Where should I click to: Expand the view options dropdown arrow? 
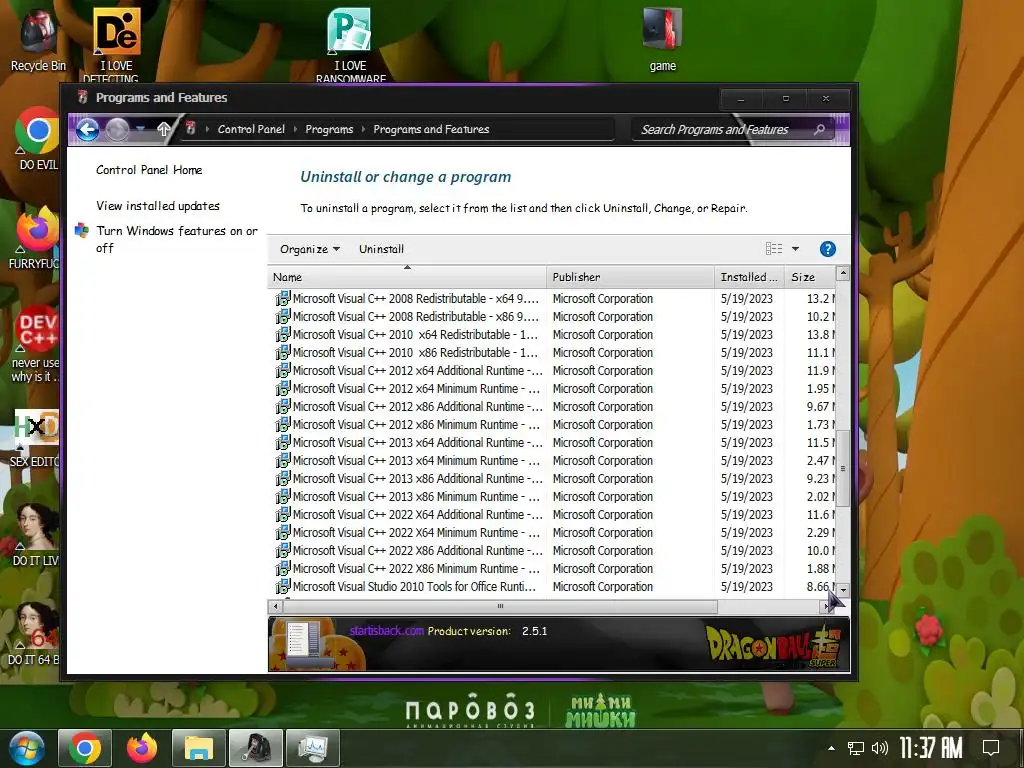795,249
